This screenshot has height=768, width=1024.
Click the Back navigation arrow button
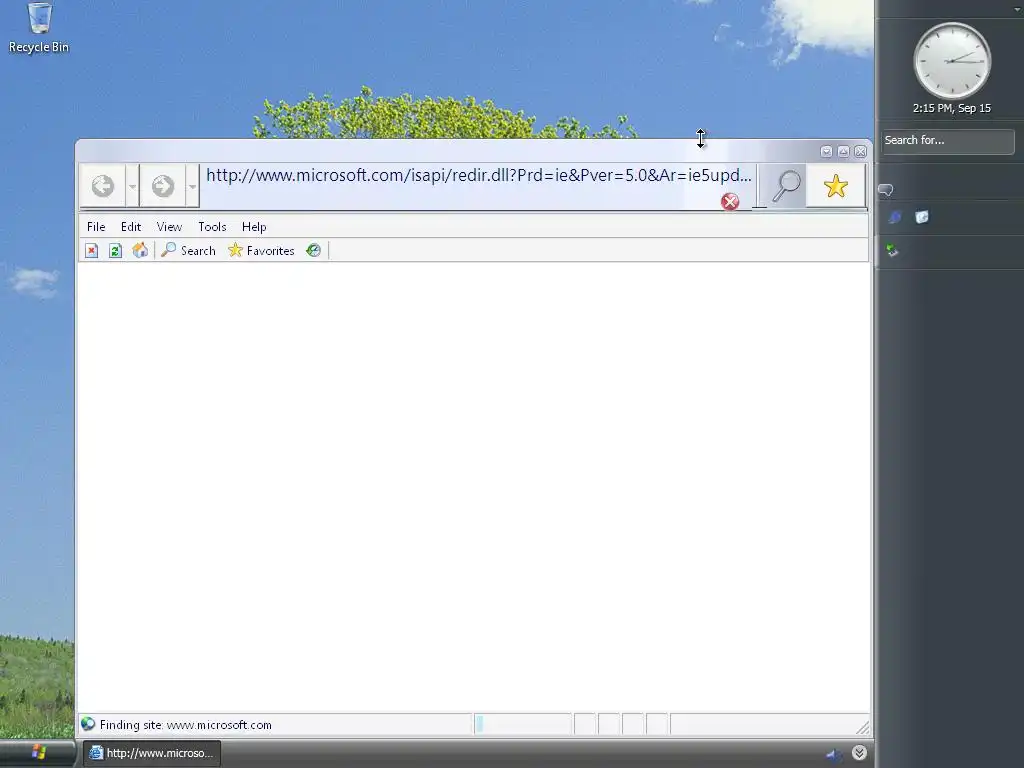103,186
